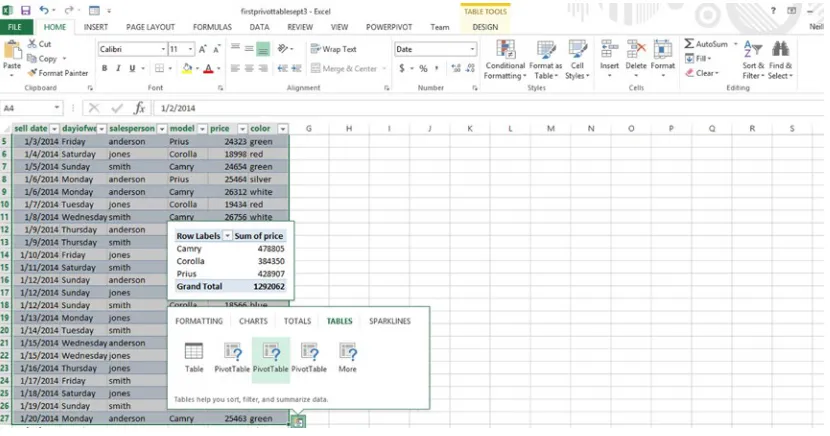
Task: Open the Date number format dropdown
Action: click(x=472, y=49)
